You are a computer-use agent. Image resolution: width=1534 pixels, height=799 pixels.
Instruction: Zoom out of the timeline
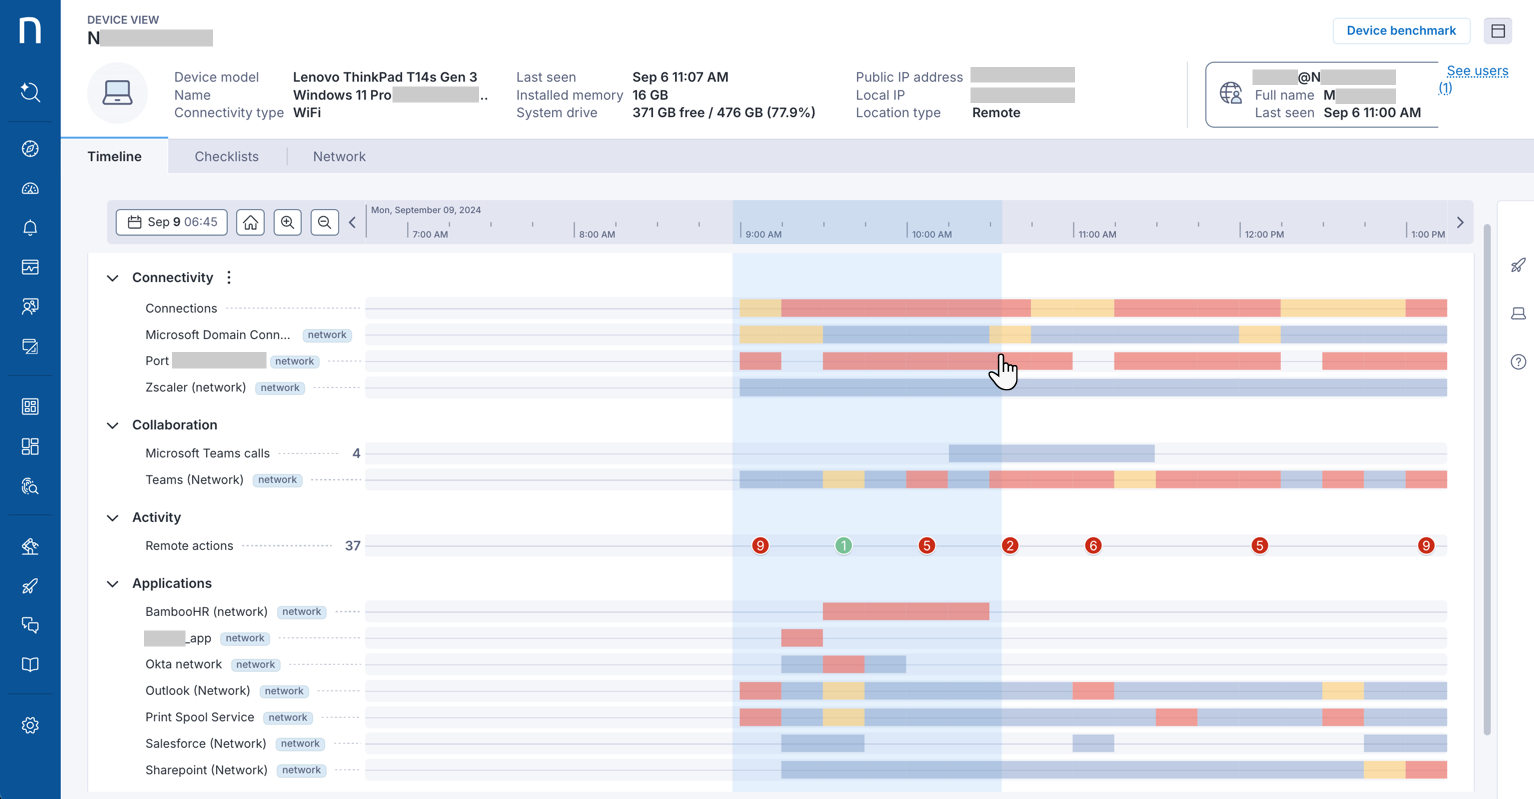pyautogui.click(x=324, y=222)
